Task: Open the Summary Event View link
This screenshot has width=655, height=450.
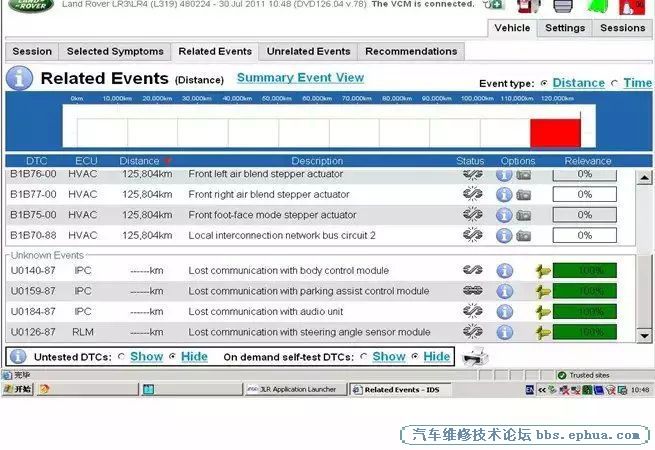Action: coord(300,78)
